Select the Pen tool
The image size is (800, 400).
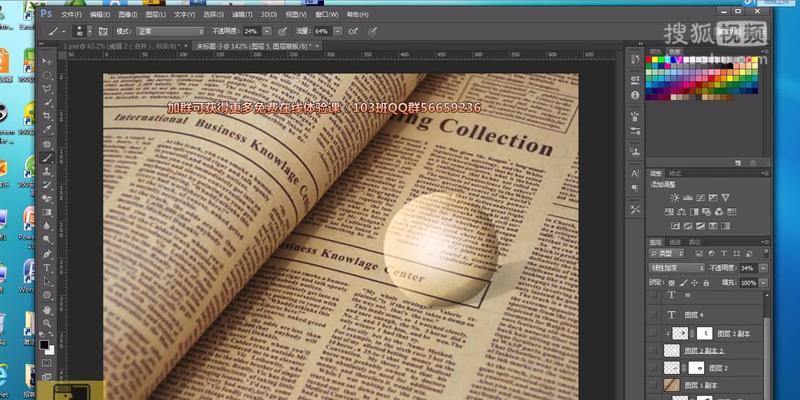point(47,254)
